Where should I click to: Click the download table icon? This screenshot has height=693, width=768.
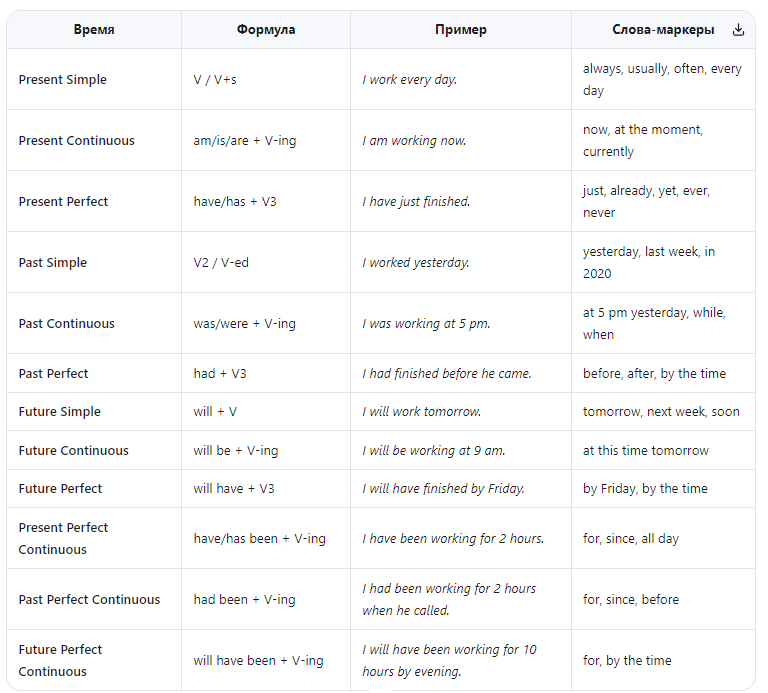738,30
